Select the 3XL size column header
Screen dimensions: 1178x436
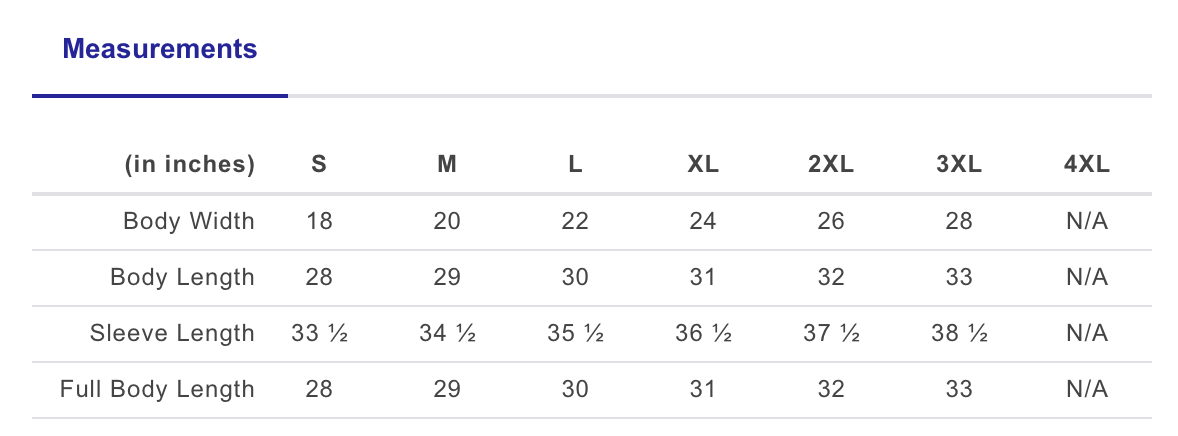[x=959, y=165]
